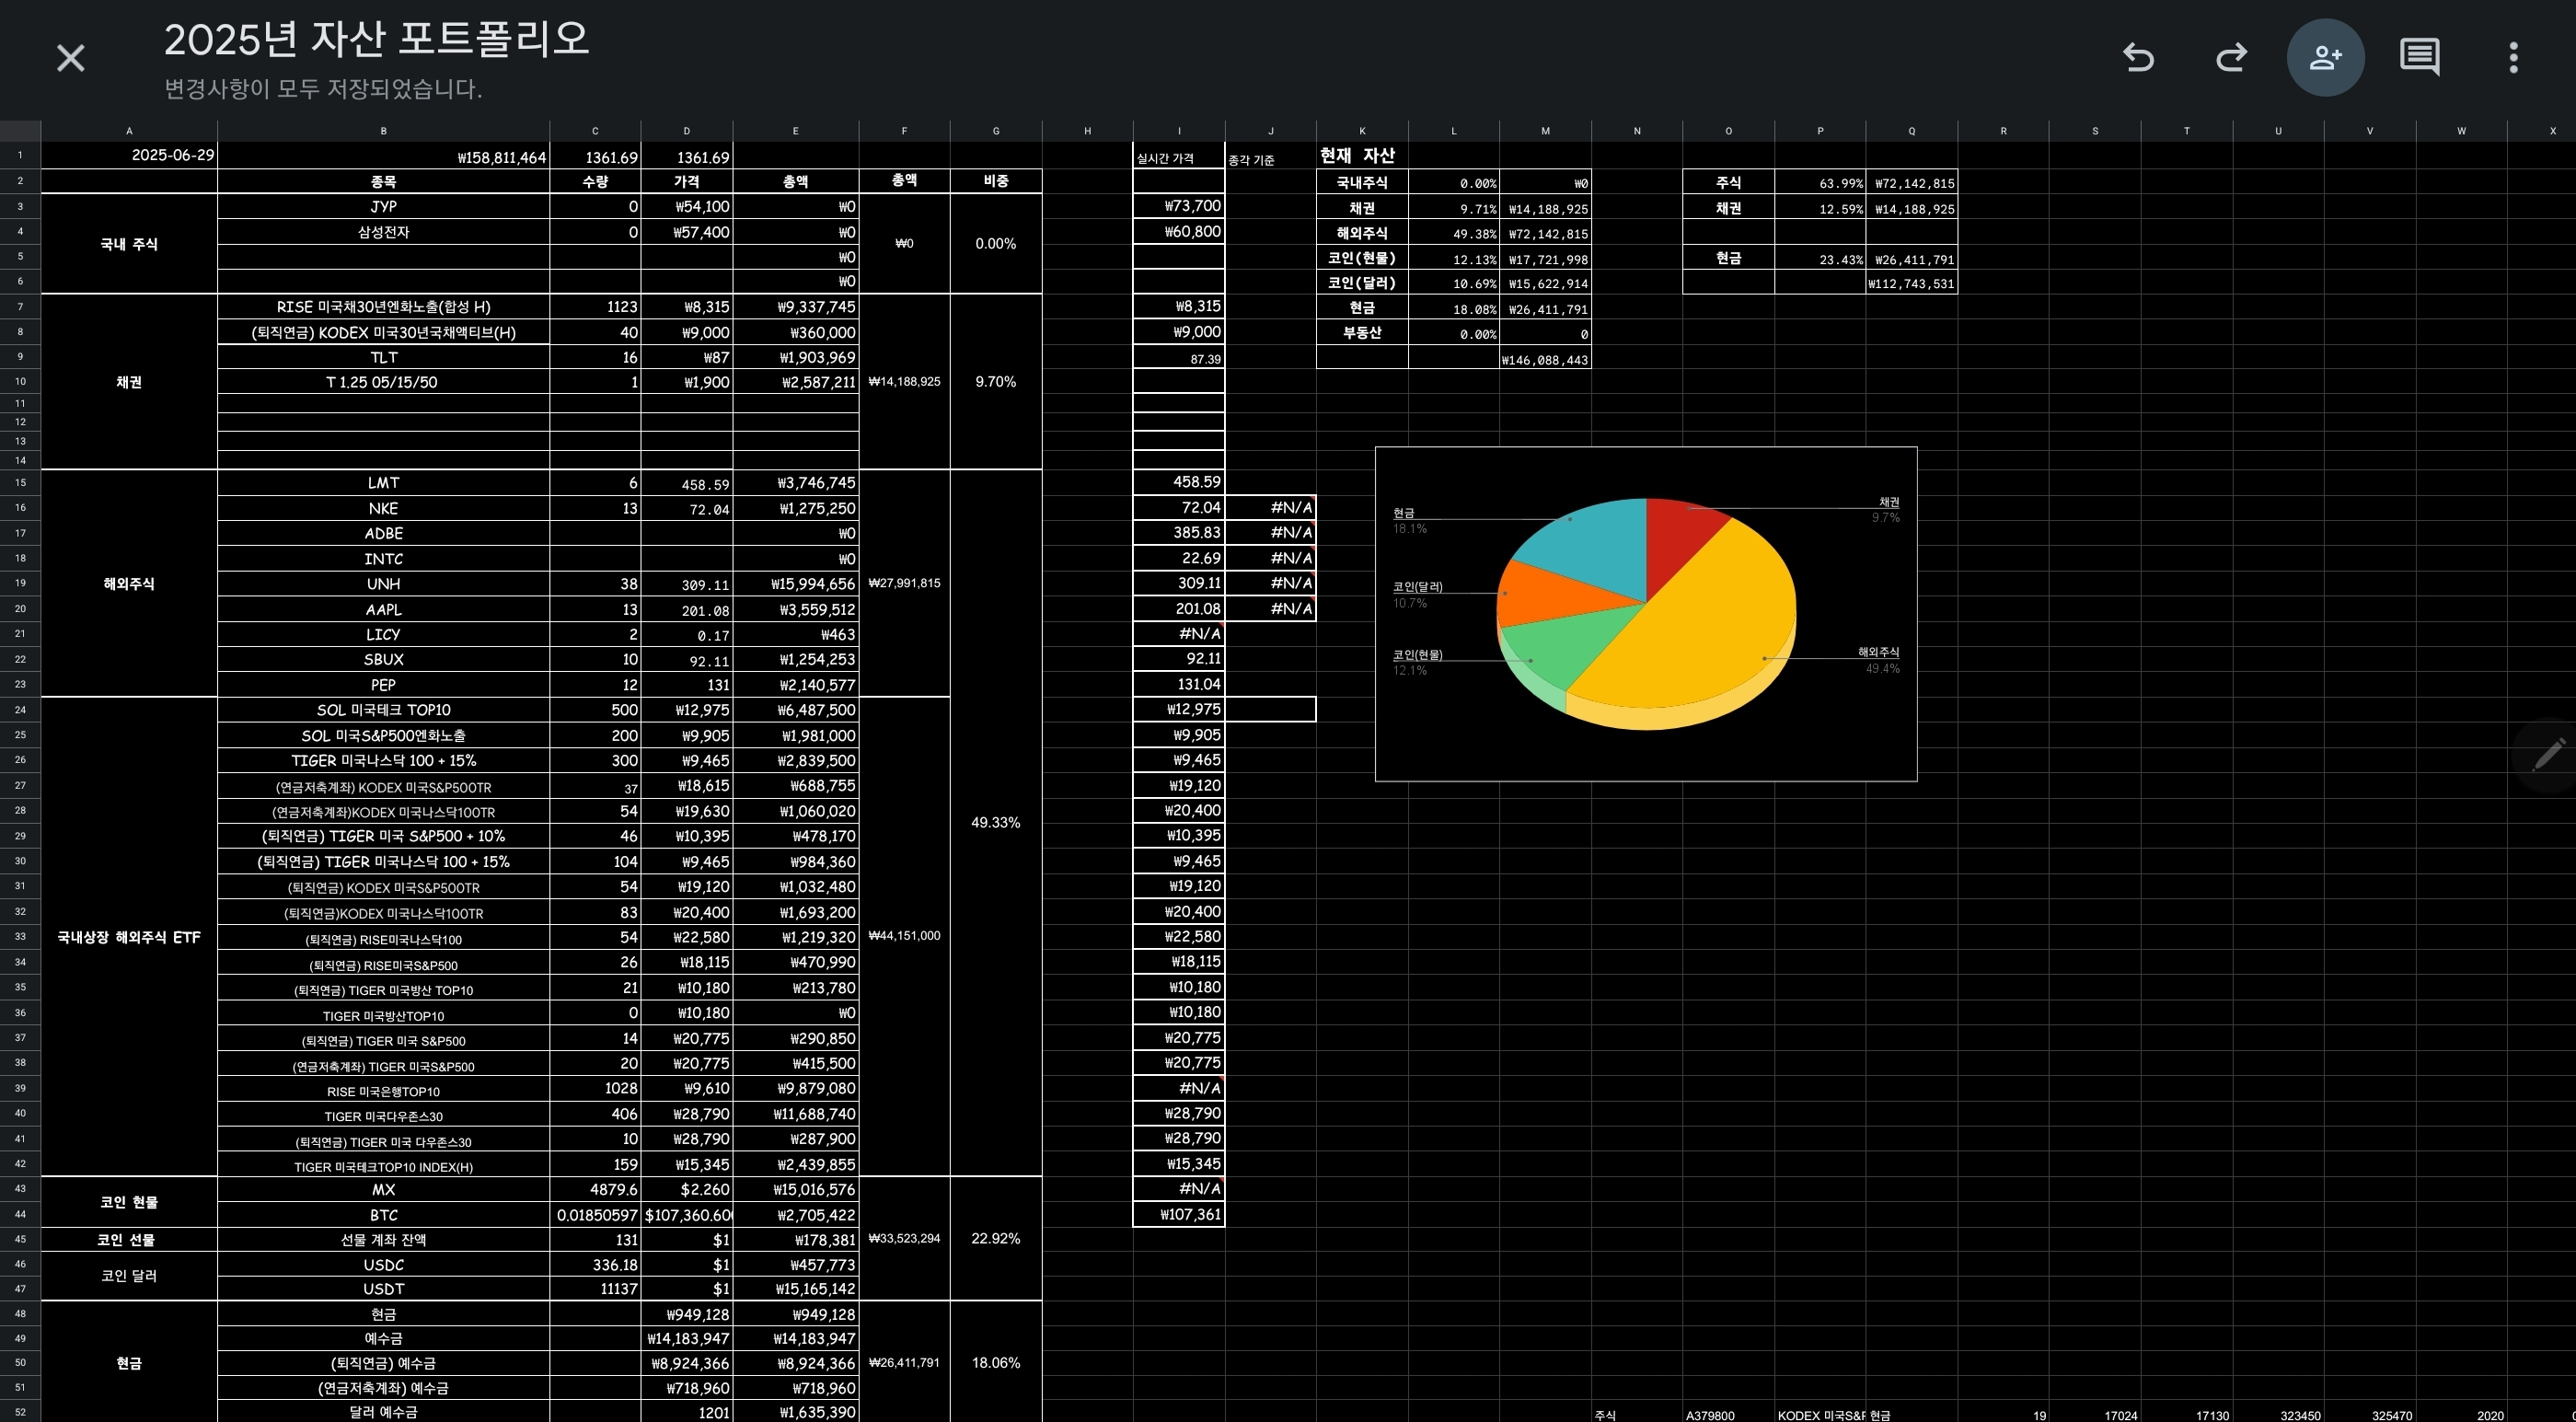Screen dimensions: 2576x1422
Task: Click the 2025년 자산 포트폴리오 title
Action: (x=376, y=40)
